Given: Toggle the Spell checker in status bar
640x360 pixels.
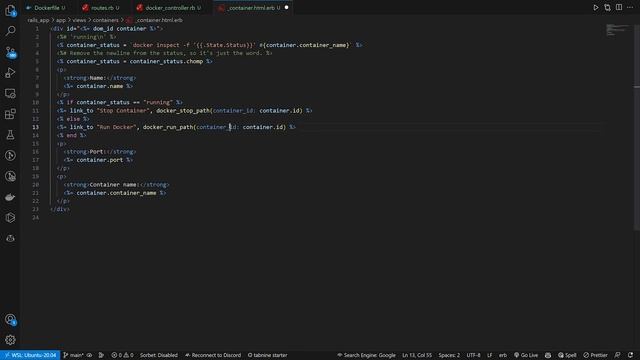Looking at the screenshot, I should 567,355.
